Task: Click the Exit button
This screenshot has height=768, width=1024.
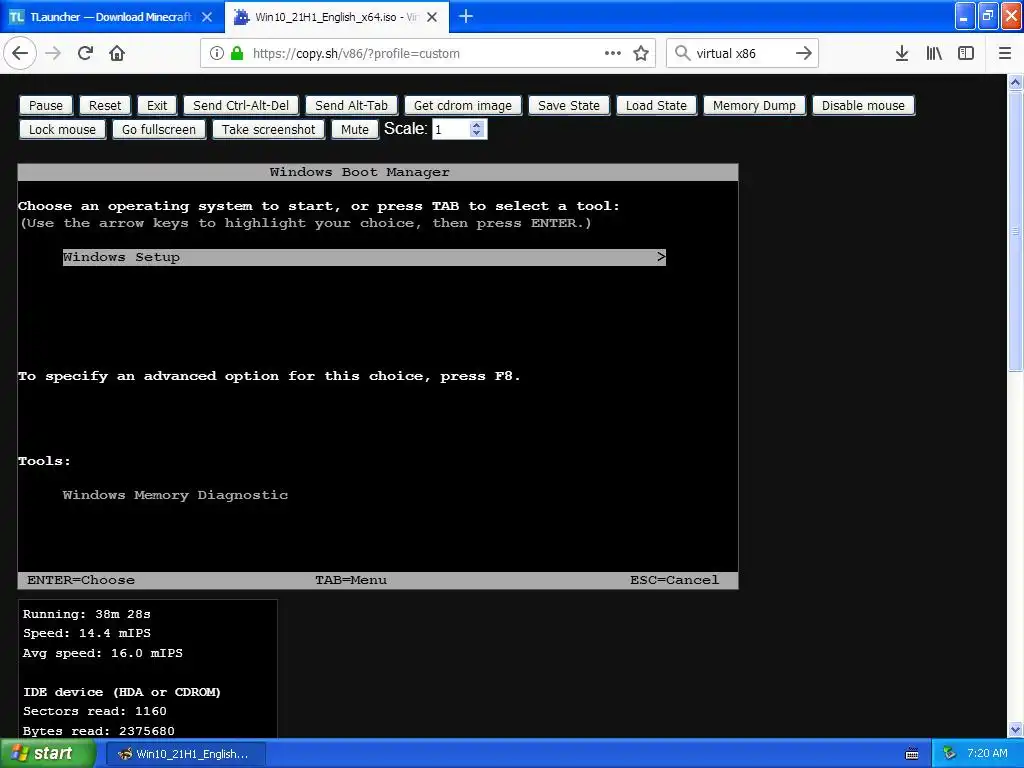Action: (x=157, y=105)
